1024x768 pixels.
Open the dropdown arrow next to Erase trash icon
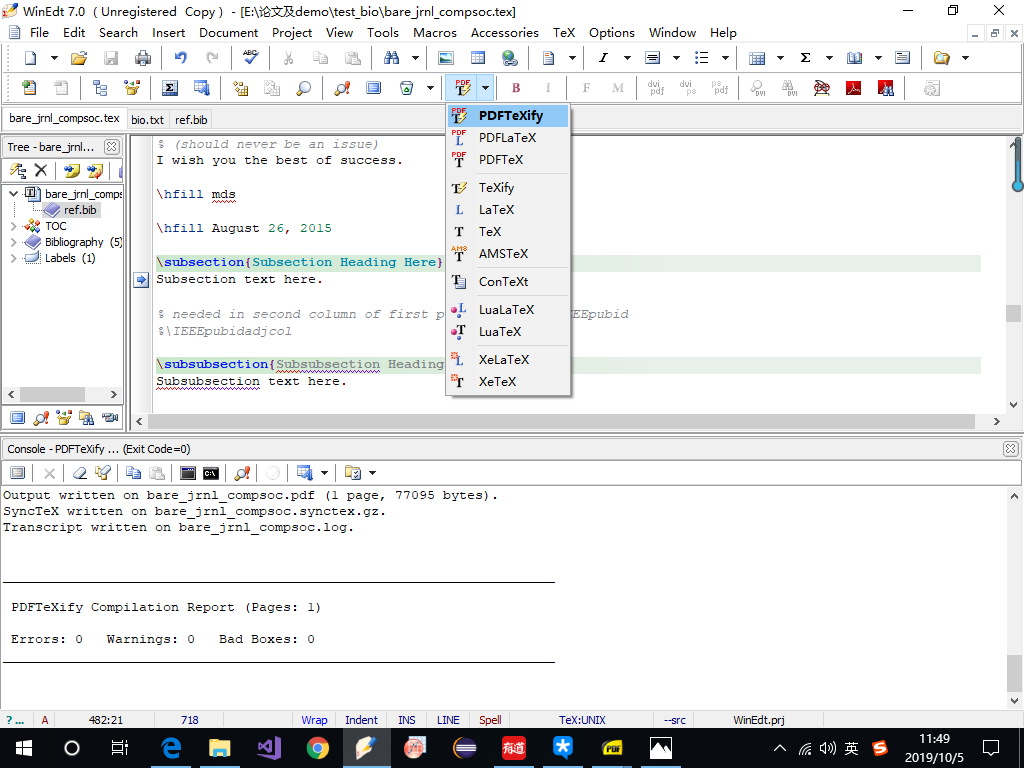pyautogui.click(x=430, y=88)
